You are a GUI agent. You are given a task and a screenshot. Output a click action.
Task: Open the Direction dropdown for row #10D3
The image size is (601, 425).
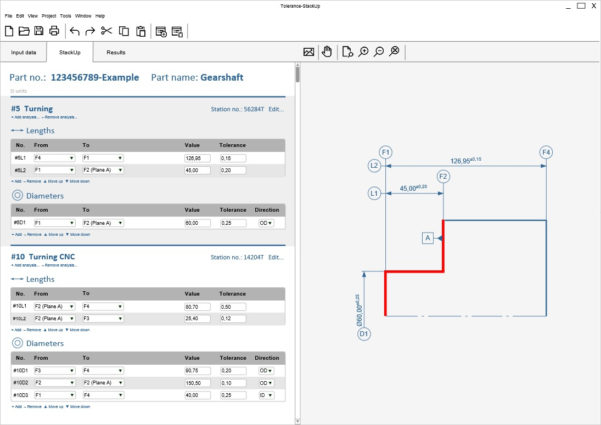coord(267,394)
